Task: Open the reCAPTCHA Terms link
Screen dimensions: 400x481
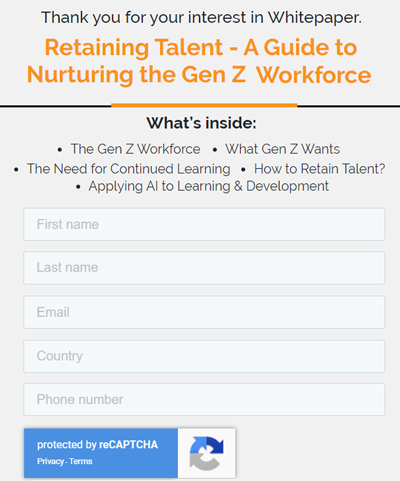Action: click(81, 461)
